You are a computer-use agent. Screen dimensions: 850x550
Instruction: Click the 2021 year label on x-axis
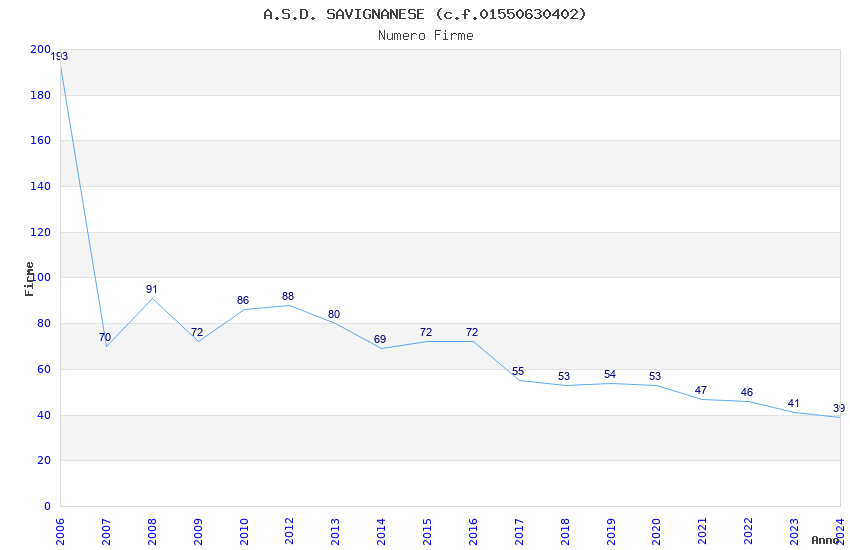[x=703, y=532]
